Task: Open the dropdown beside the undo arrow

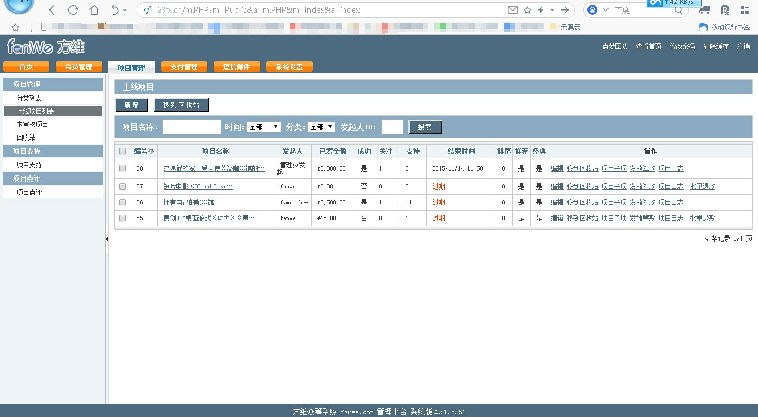Action: point(125,10)
